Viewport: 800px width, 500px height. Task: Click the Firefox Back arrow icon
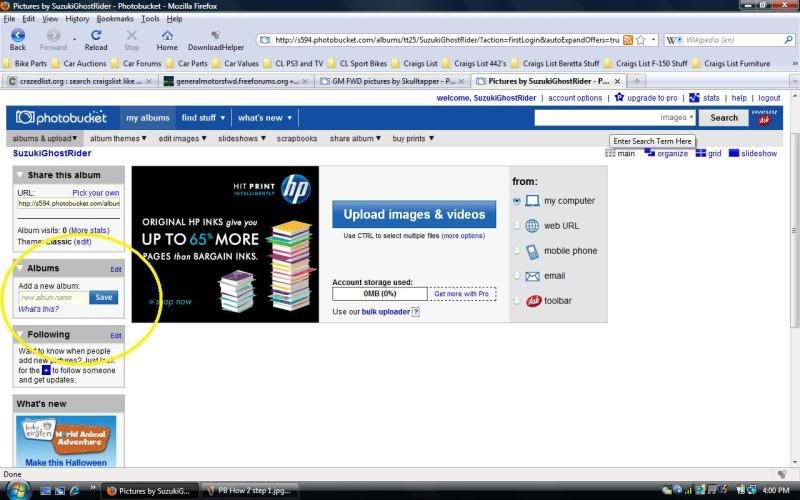coord(18,35)
